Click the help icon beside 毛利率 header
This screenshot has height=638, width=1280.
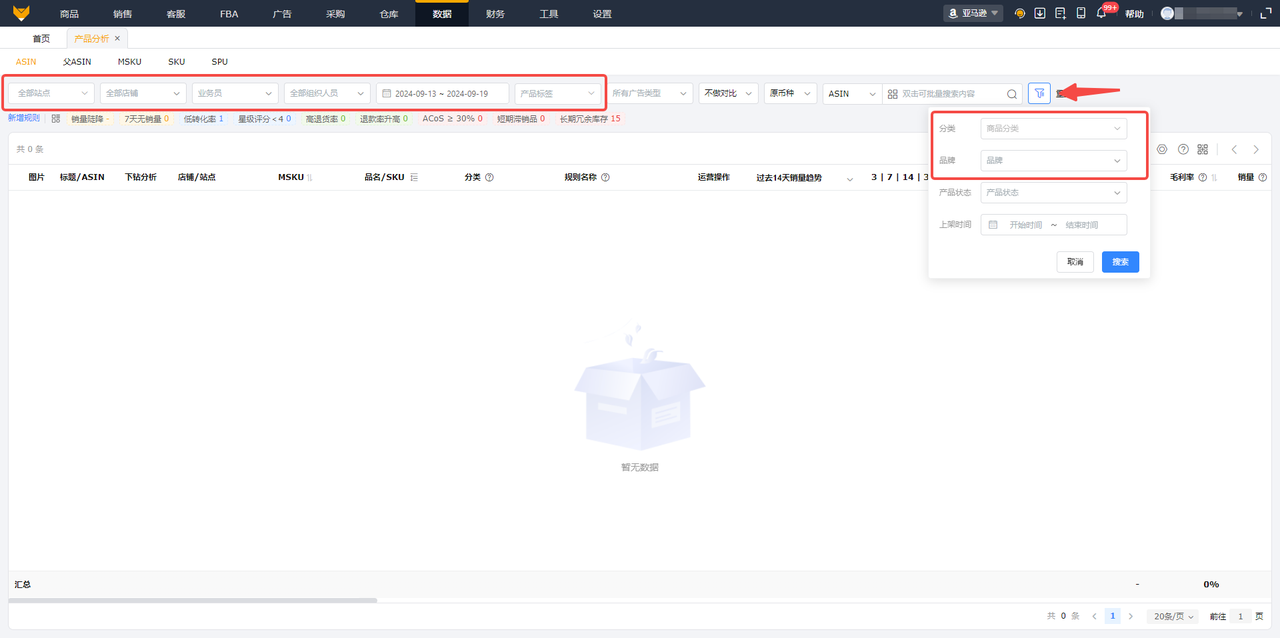(1203, 177)
